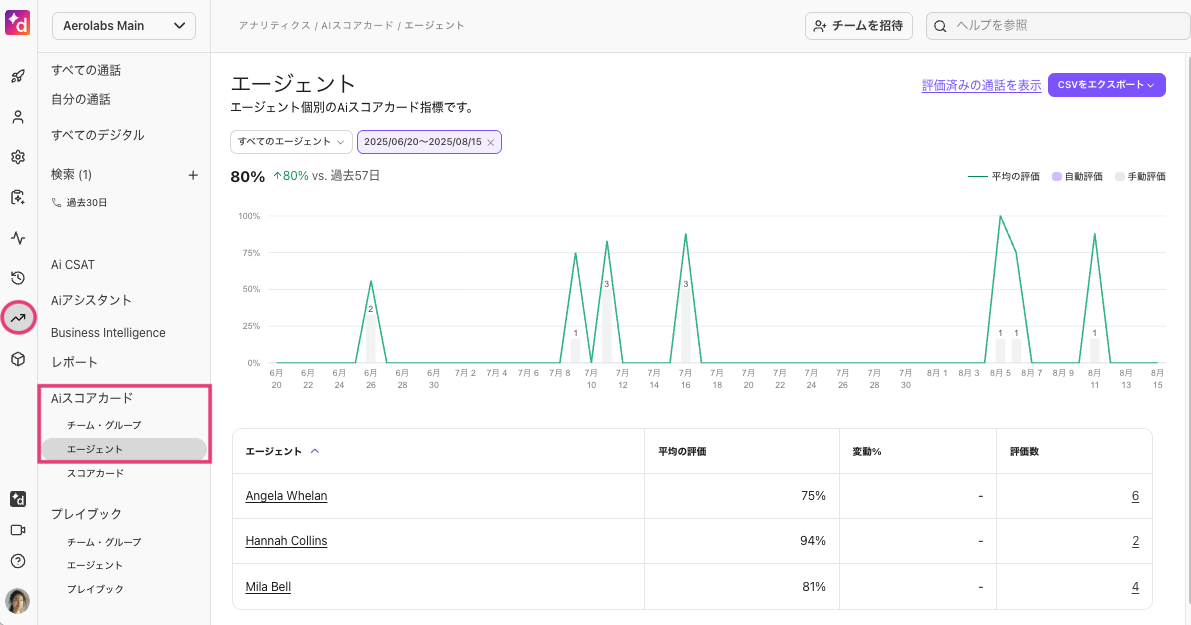Image resolution: width=1191 pixels, height=625 pixels.
Task: Open スコアカード under Aiスコアカード
Action: (x=95, y=473)
